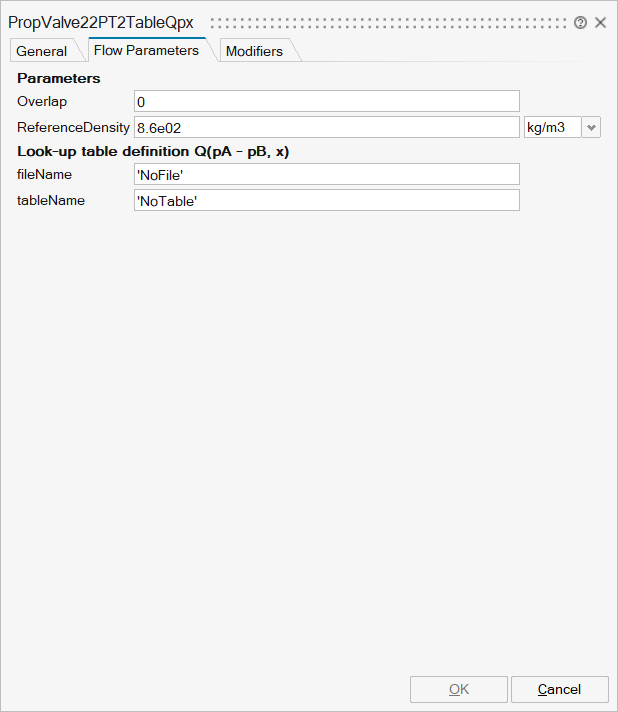Focus the ReferenceDensity value field
Screen dimensions: 618x712
pos(326,127)
